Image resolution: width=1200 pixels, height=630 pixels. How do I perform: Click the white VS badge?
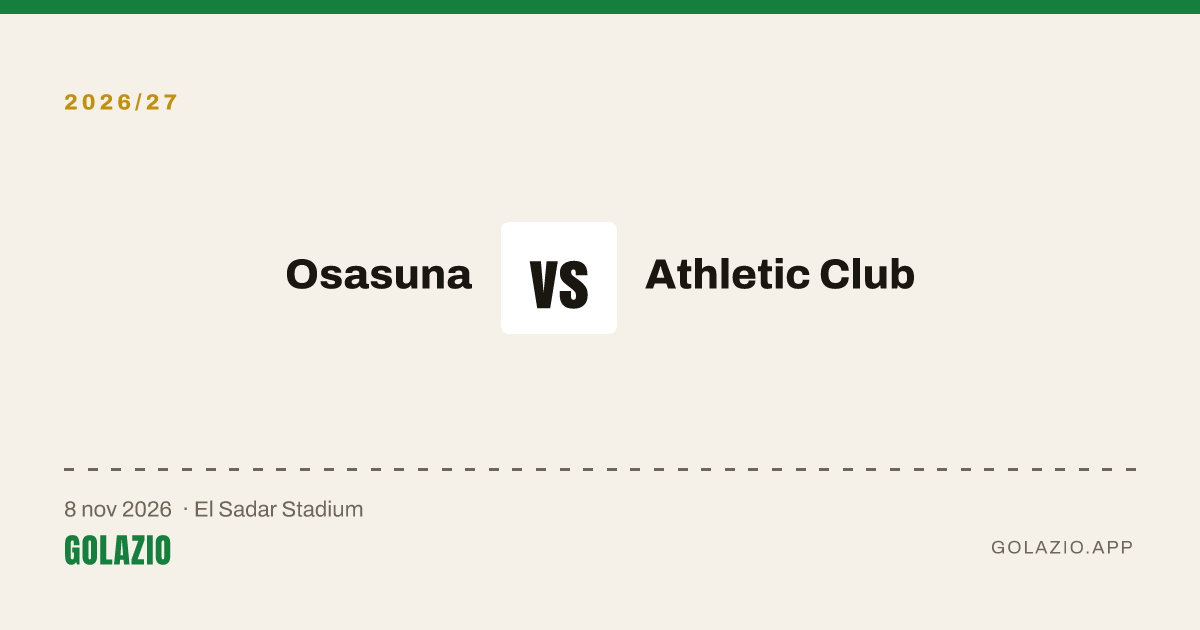(x=559, y=278)
